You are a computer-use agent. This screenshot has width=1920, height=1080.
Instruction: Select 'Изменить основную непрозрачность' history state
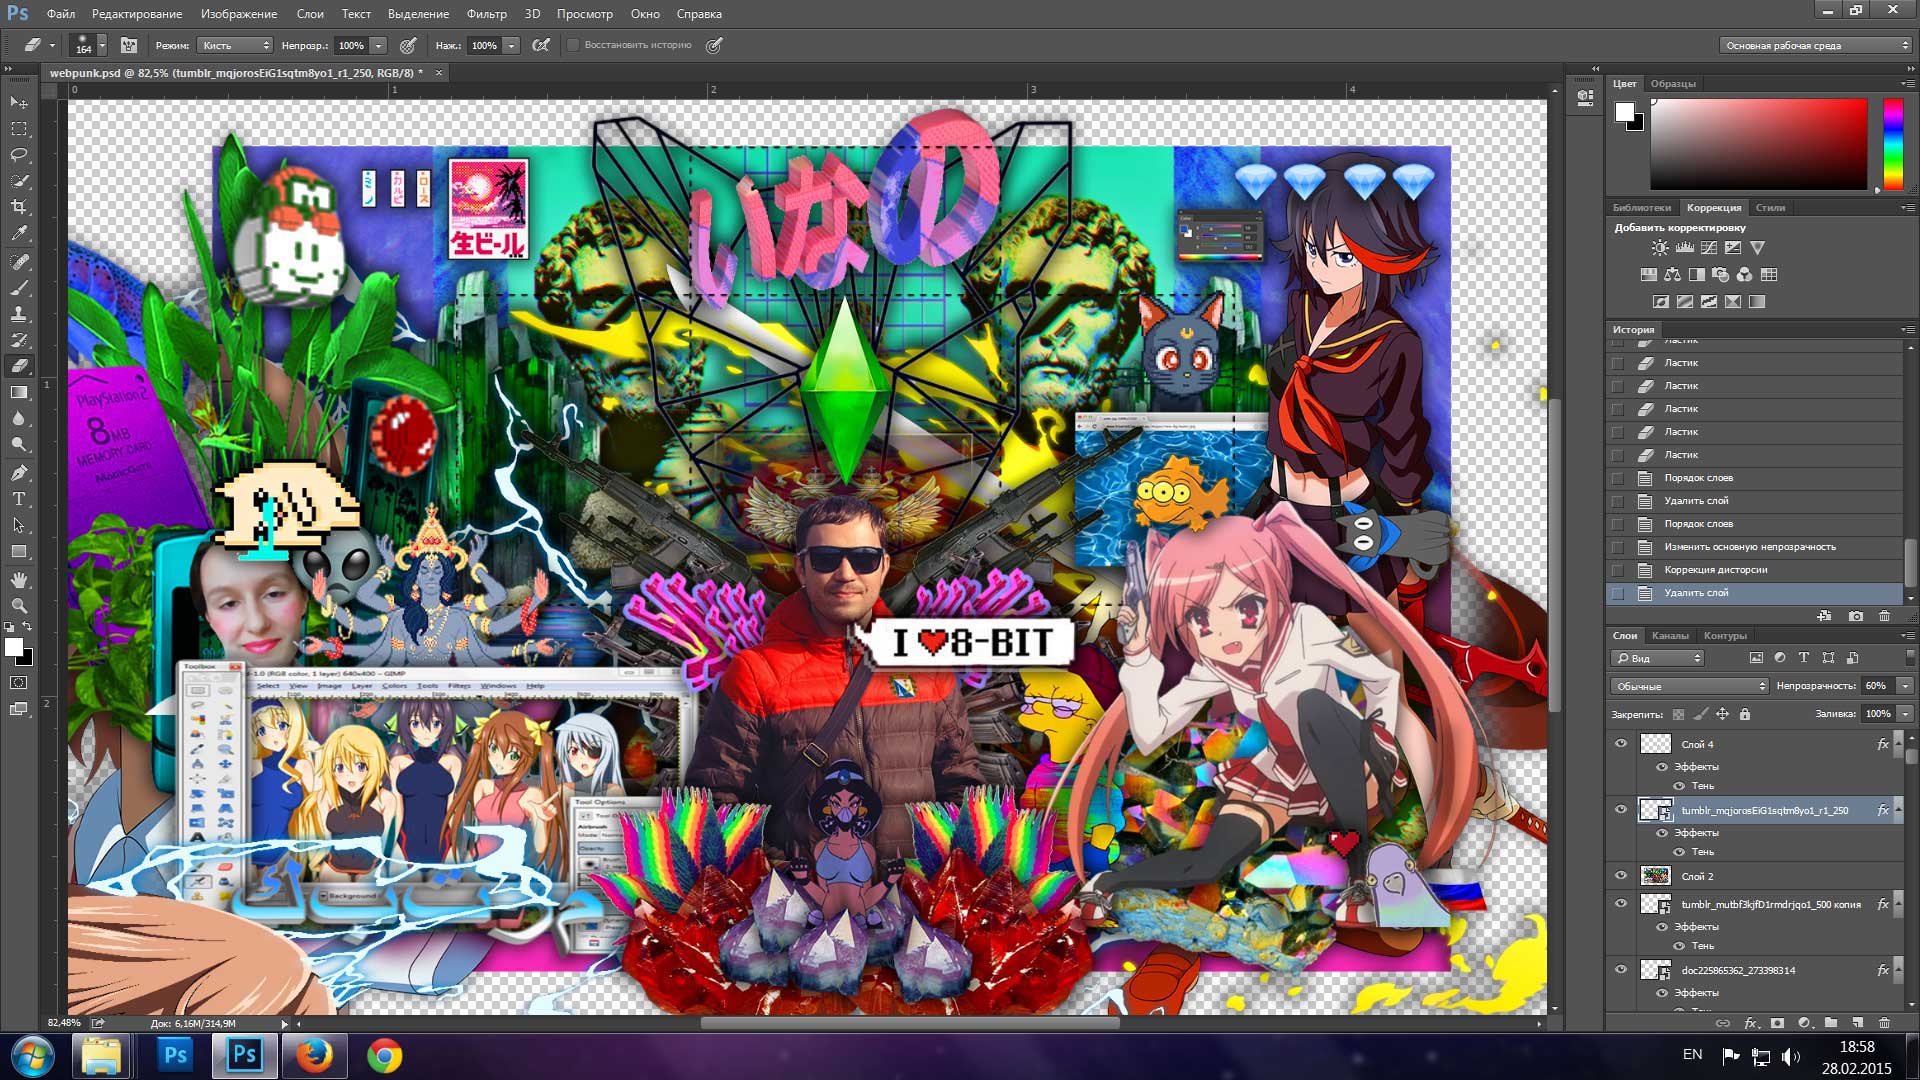pyautogui.click(x=1755, y=547)
